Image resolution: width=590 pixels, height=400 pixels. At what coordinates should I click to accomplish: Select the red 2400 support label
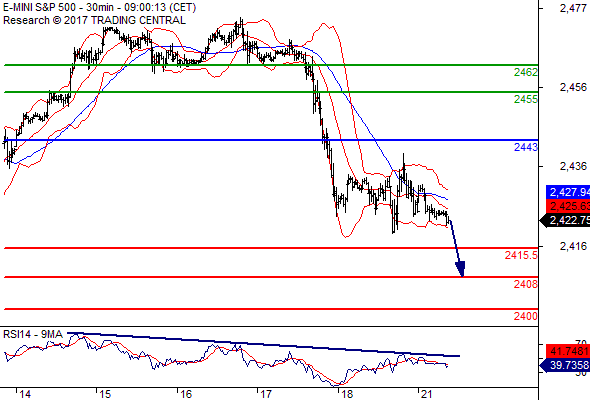pyautogui.click(x=526, y=316)
